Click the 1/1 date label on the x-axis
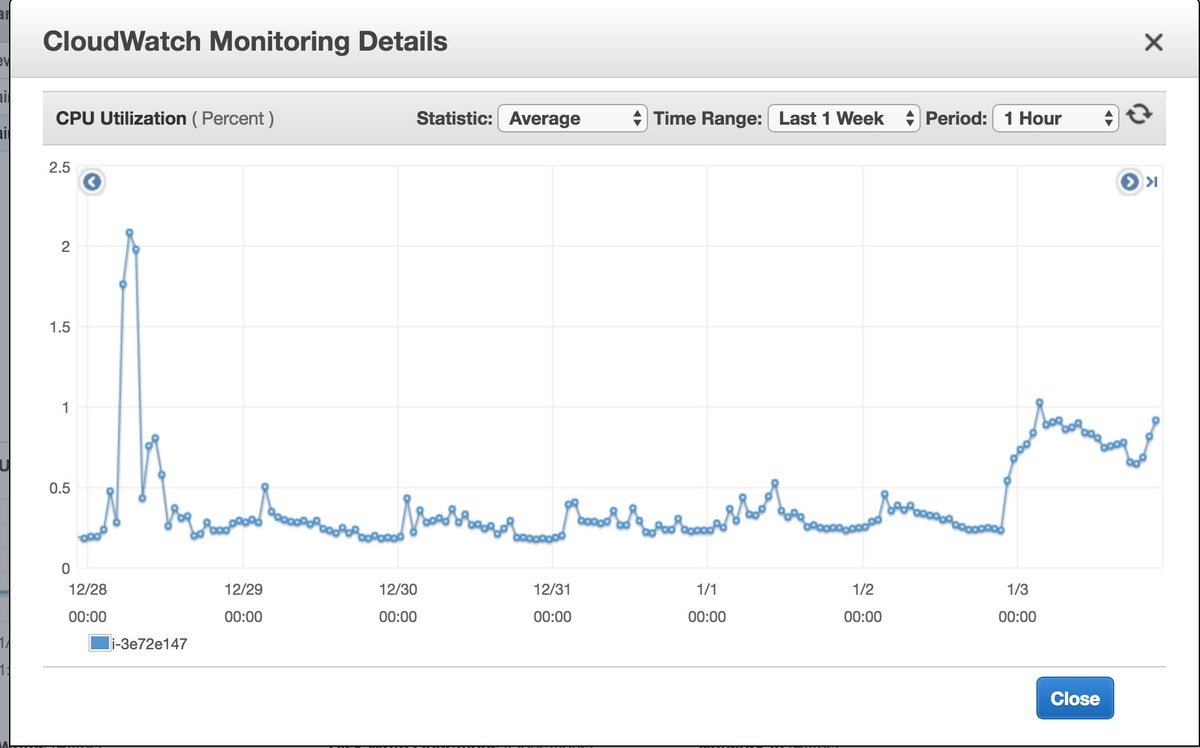Image resolution: width=1200 pixels, height=748 pixels. tap(707, 589)
